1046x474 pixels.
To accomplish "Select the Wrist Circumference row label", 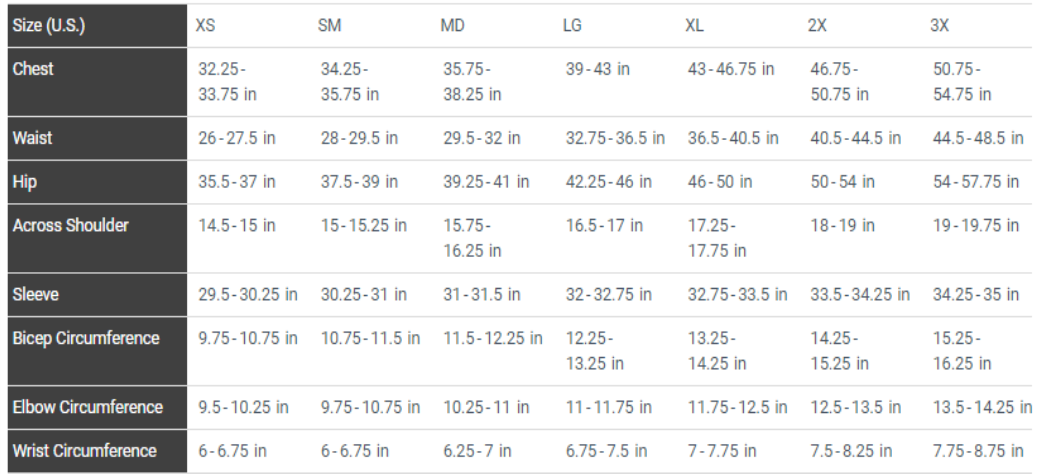I will pos(84,451).
